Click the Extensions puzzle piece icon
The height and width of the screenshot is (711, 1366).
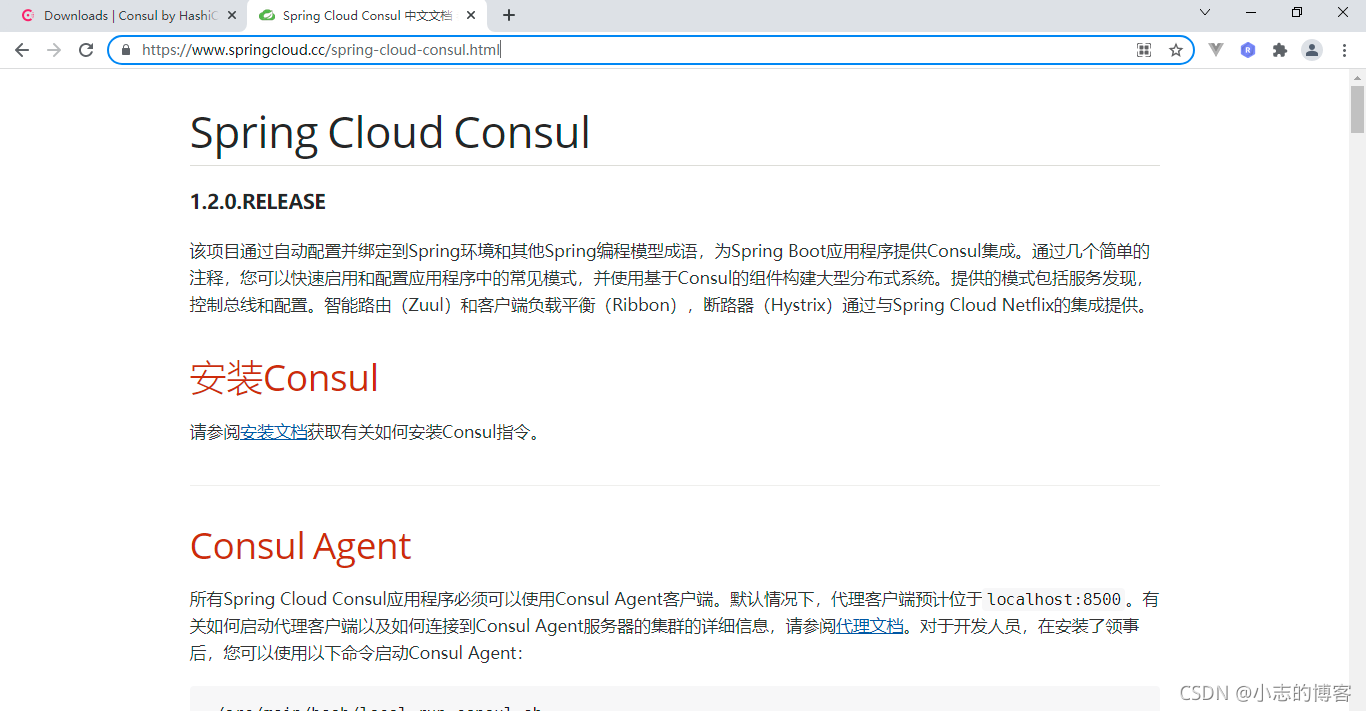point(1280,49)
